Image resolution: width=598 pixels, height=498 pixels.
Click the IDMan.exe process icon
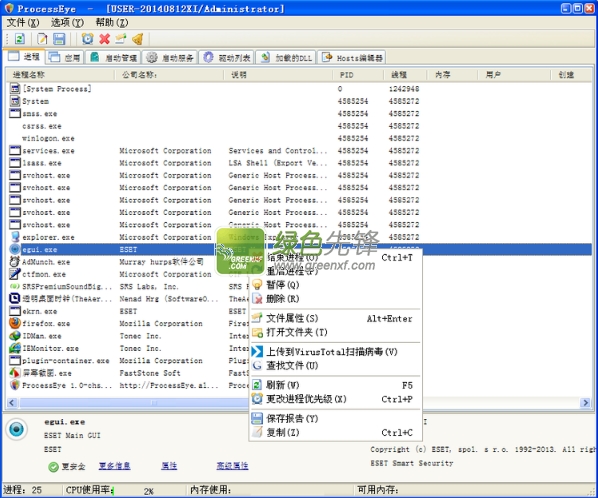pyautogui.click(x=15, y=336)
